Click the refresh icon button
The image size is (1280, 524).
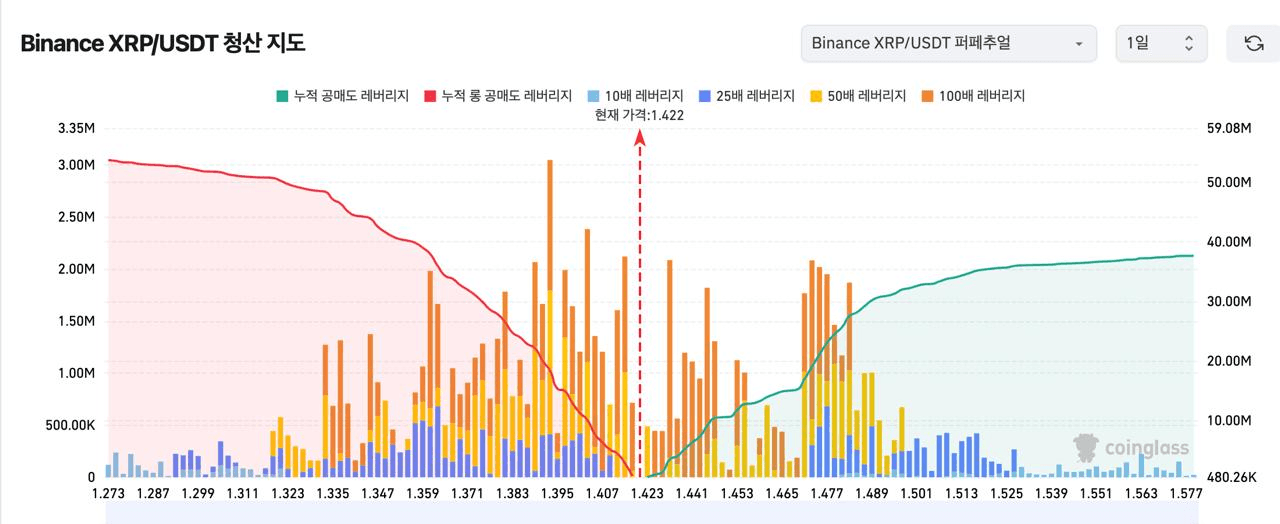[1253, 43]
